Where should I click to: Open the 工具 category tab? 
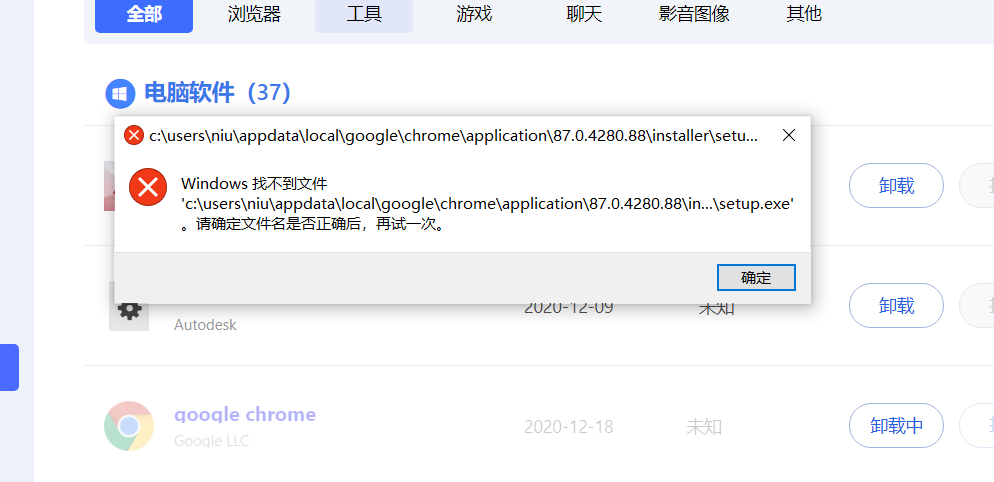click(364, 15)
